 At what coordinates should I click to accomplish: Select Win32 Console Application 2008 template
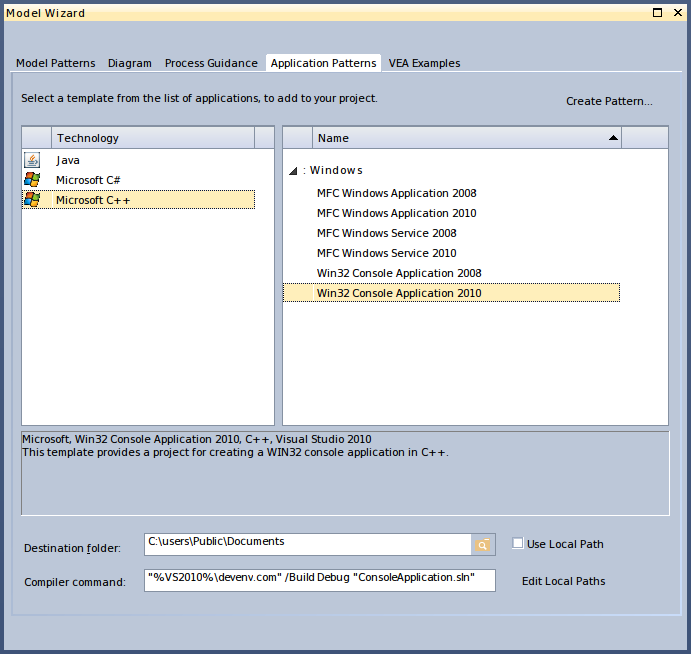(x=399, y=273)
